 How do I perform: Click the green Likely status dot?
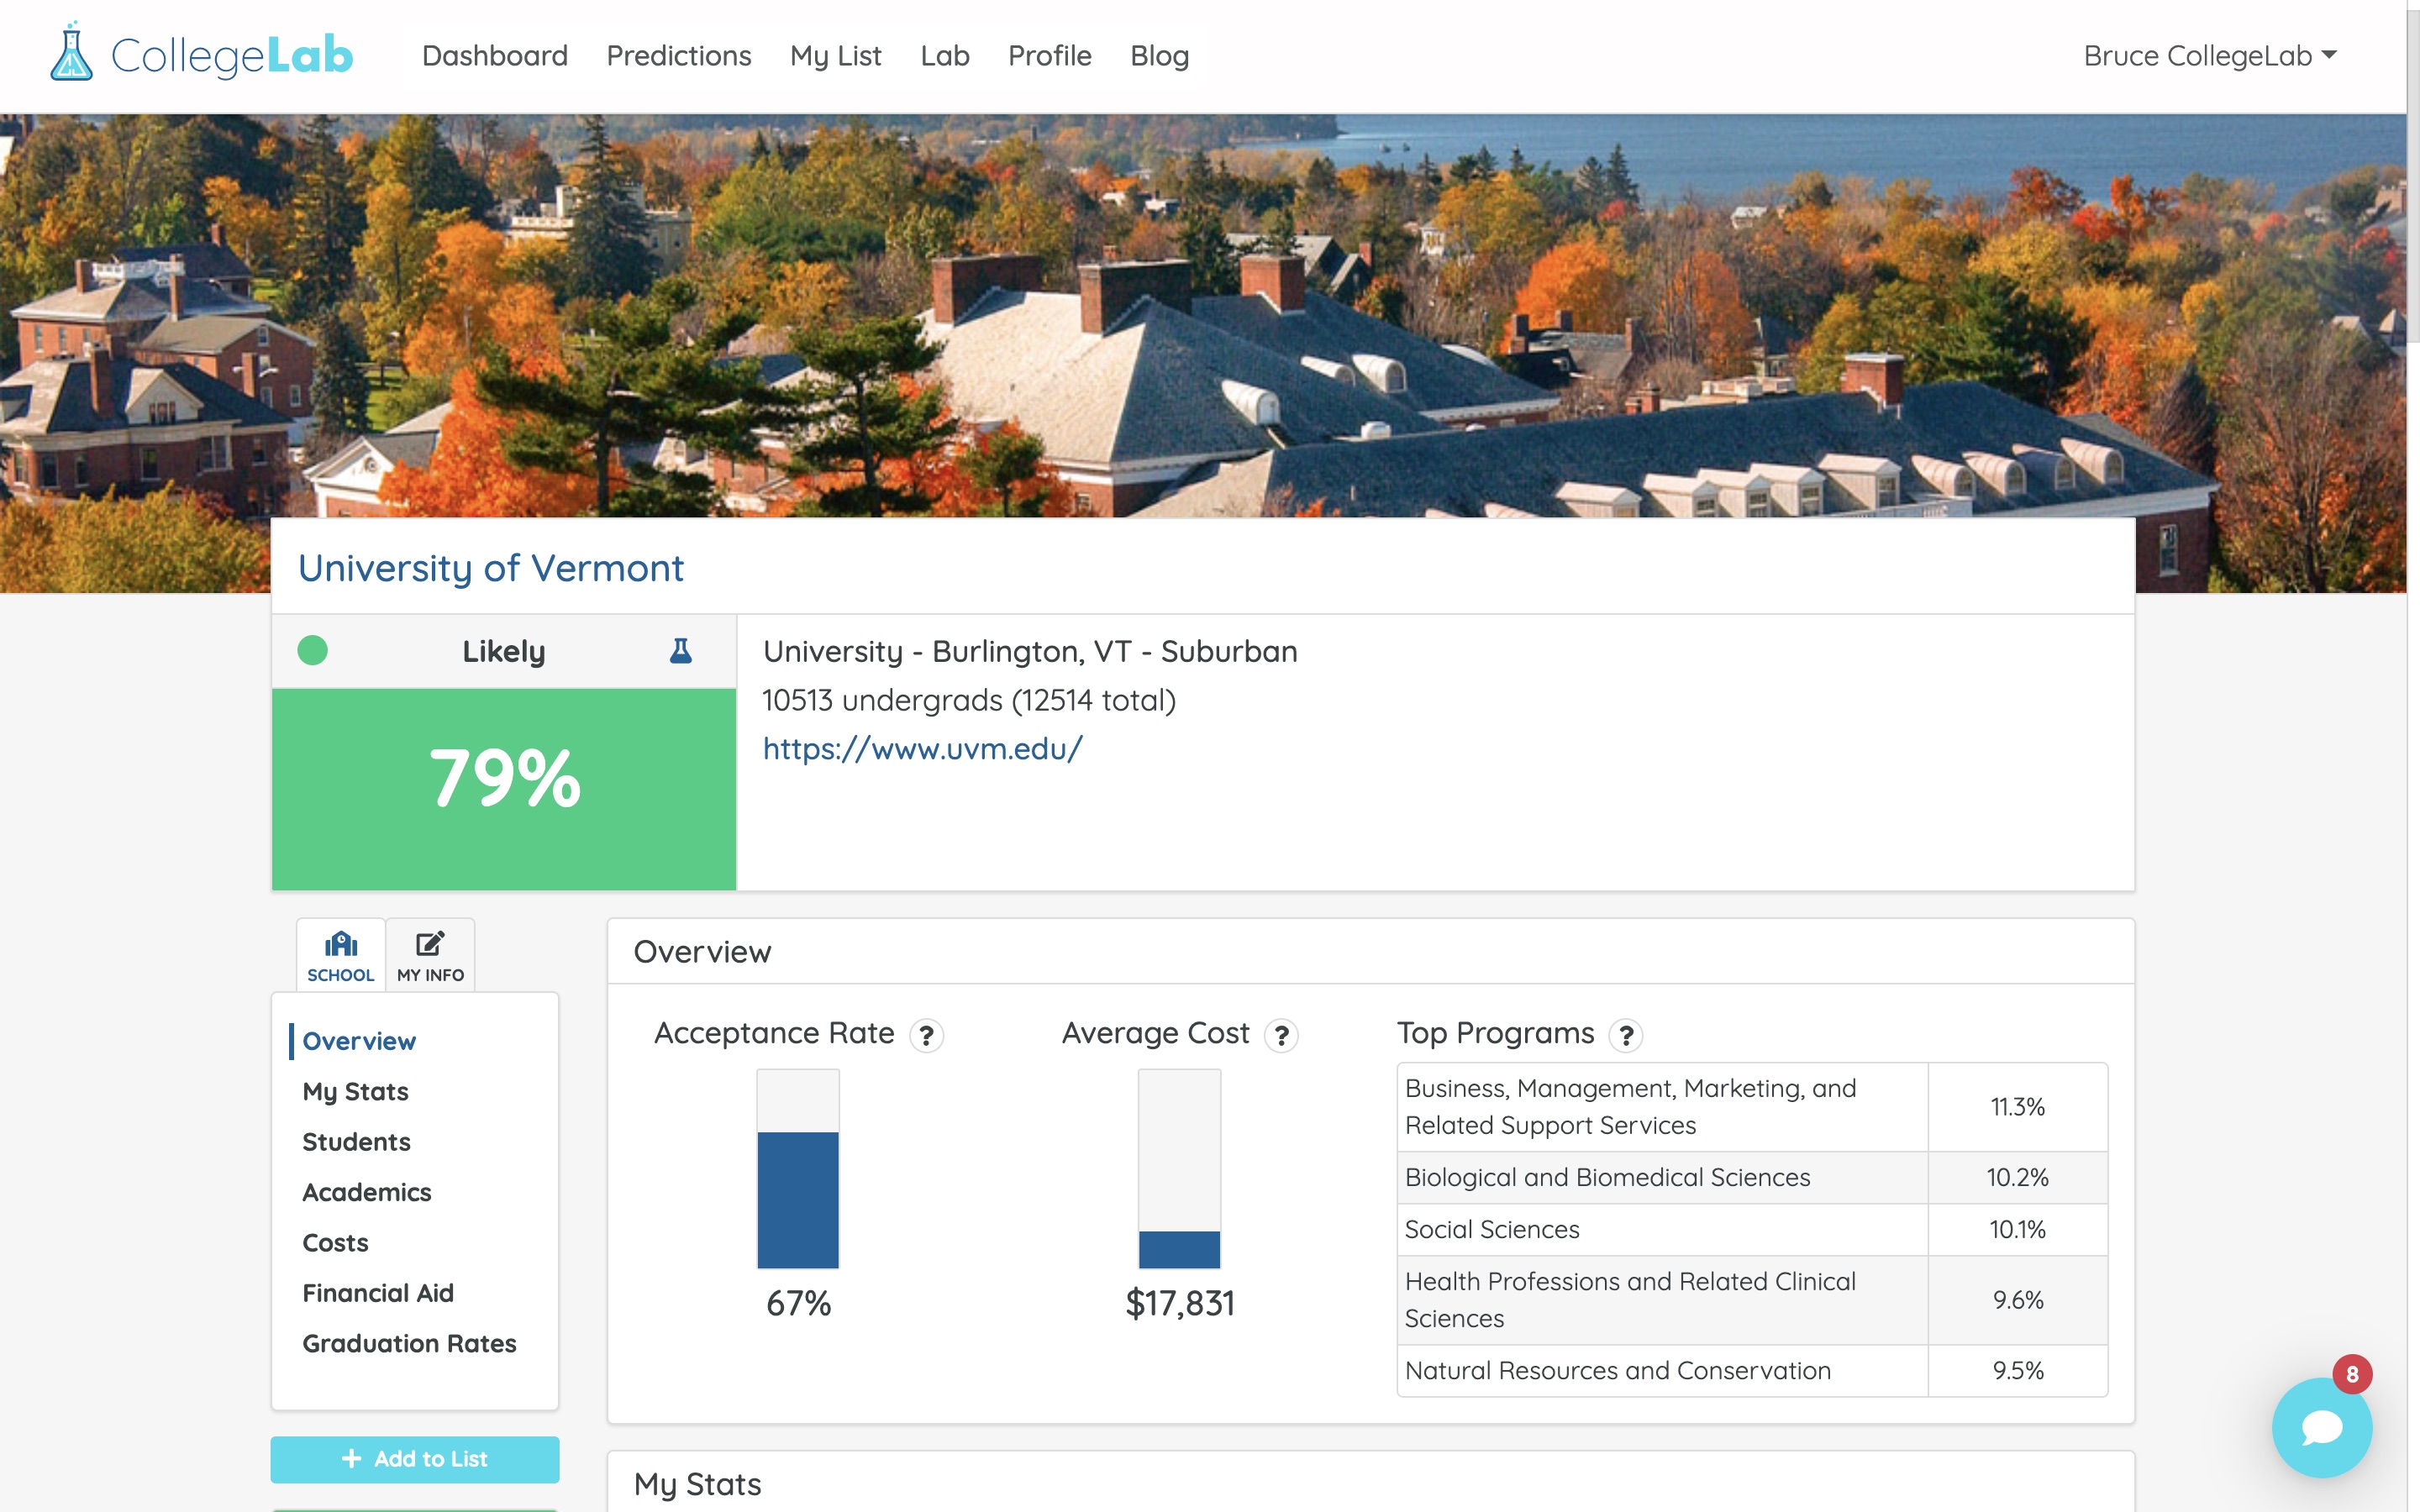pyautogui.click(x=313, y=651)
